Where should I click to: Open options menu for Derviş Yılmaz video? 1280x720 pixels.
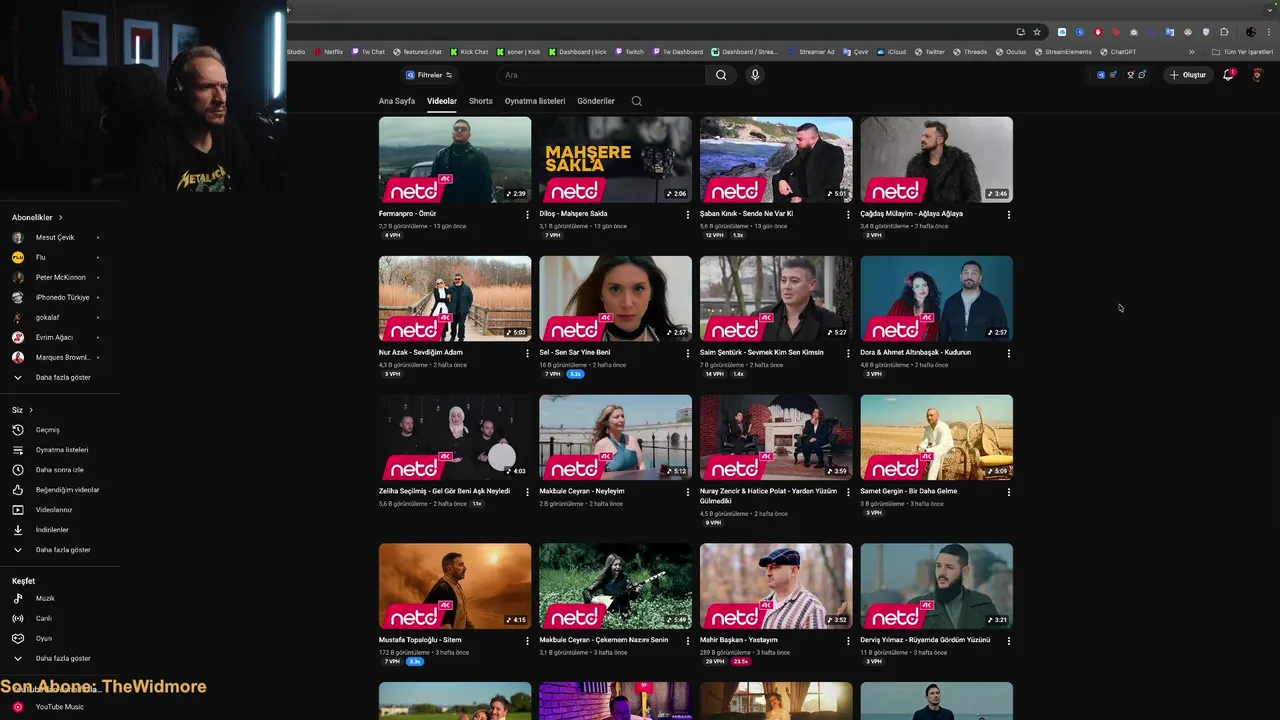click(x=1008, y=640)
